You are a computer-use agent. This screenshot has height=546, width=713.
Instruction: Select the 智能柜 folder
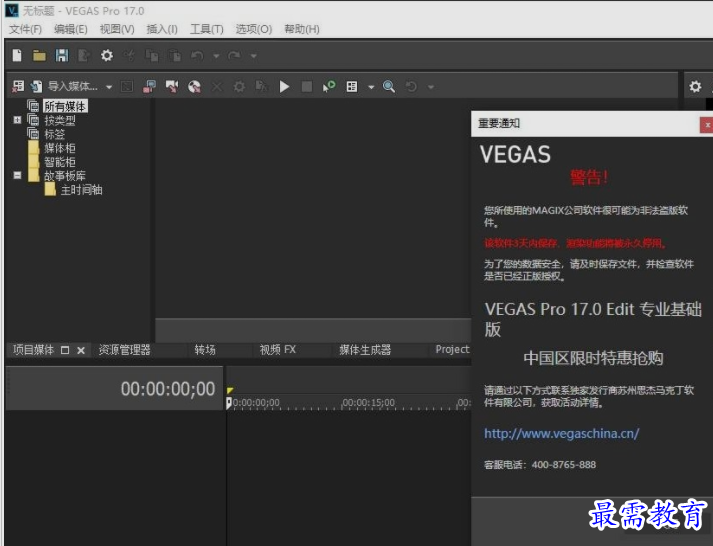tap(60, 162)
